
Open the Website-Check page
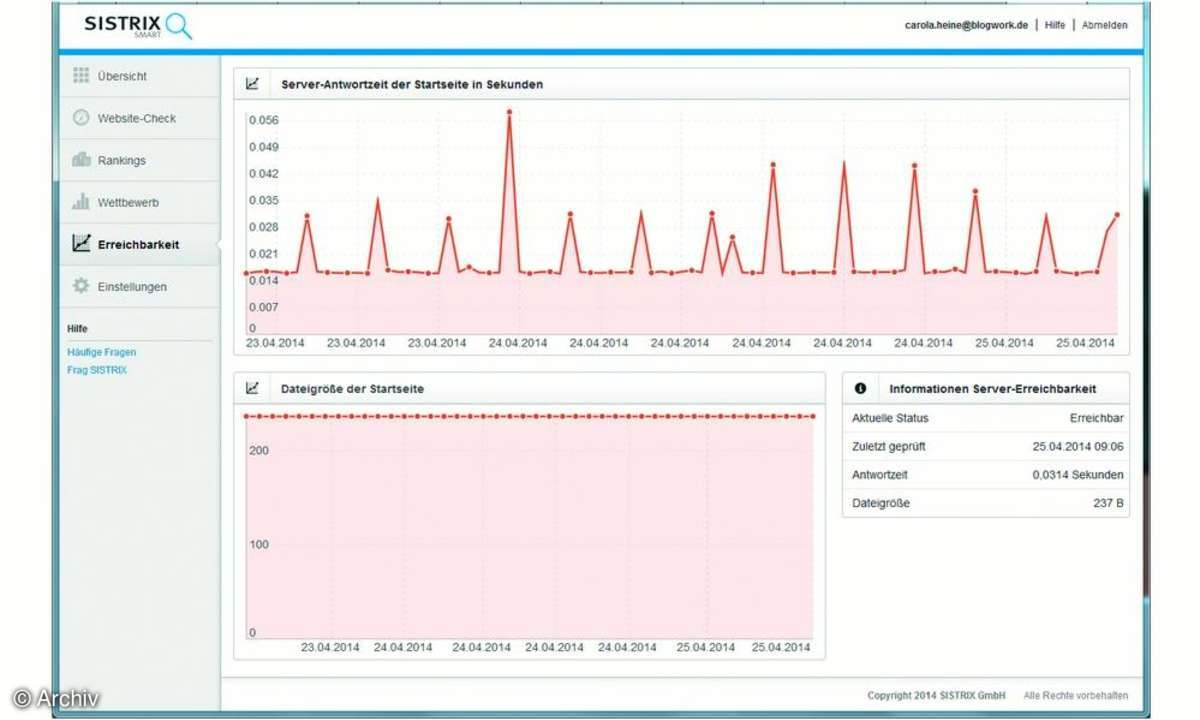(139, 118)
